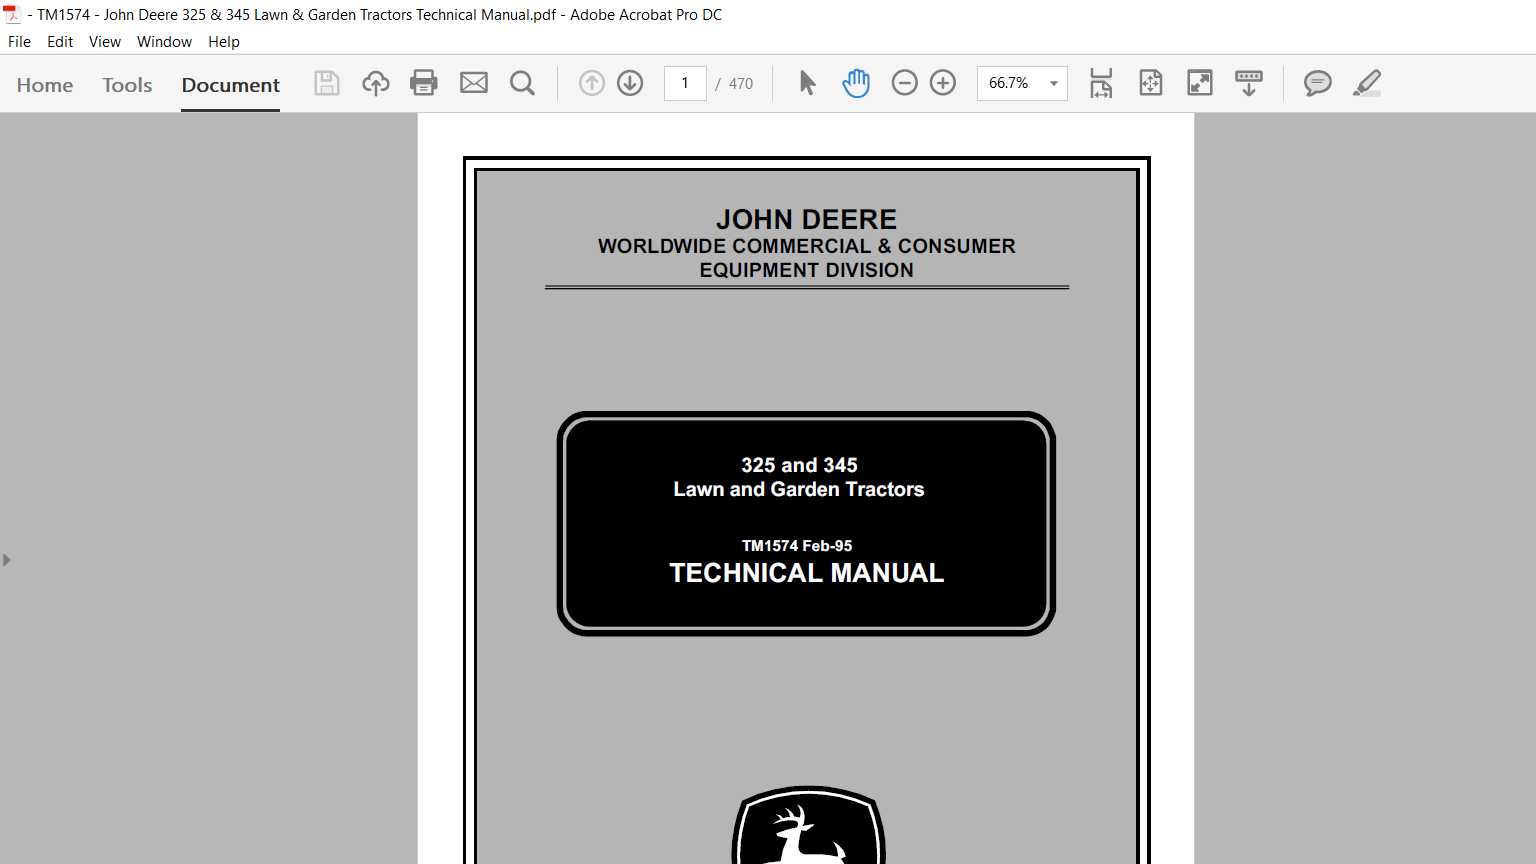
Task: Click the page number input field
Action: pyautogui.click(x=685, y=83)
